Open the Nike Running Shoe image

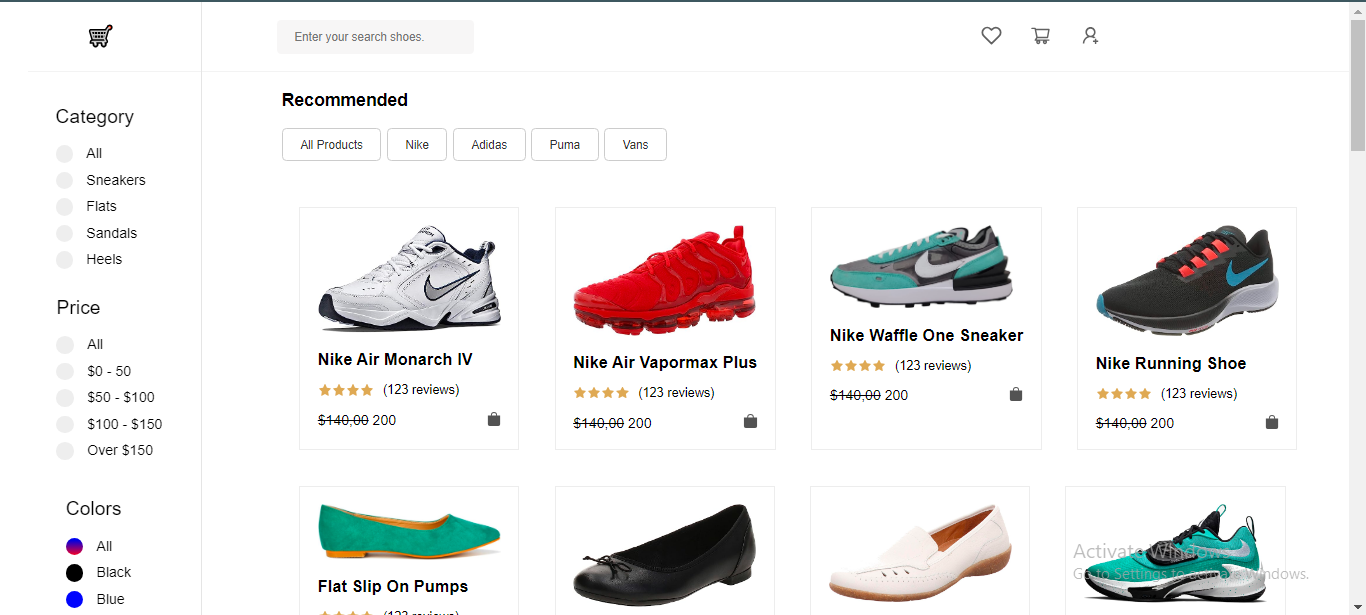(1186, 281)
